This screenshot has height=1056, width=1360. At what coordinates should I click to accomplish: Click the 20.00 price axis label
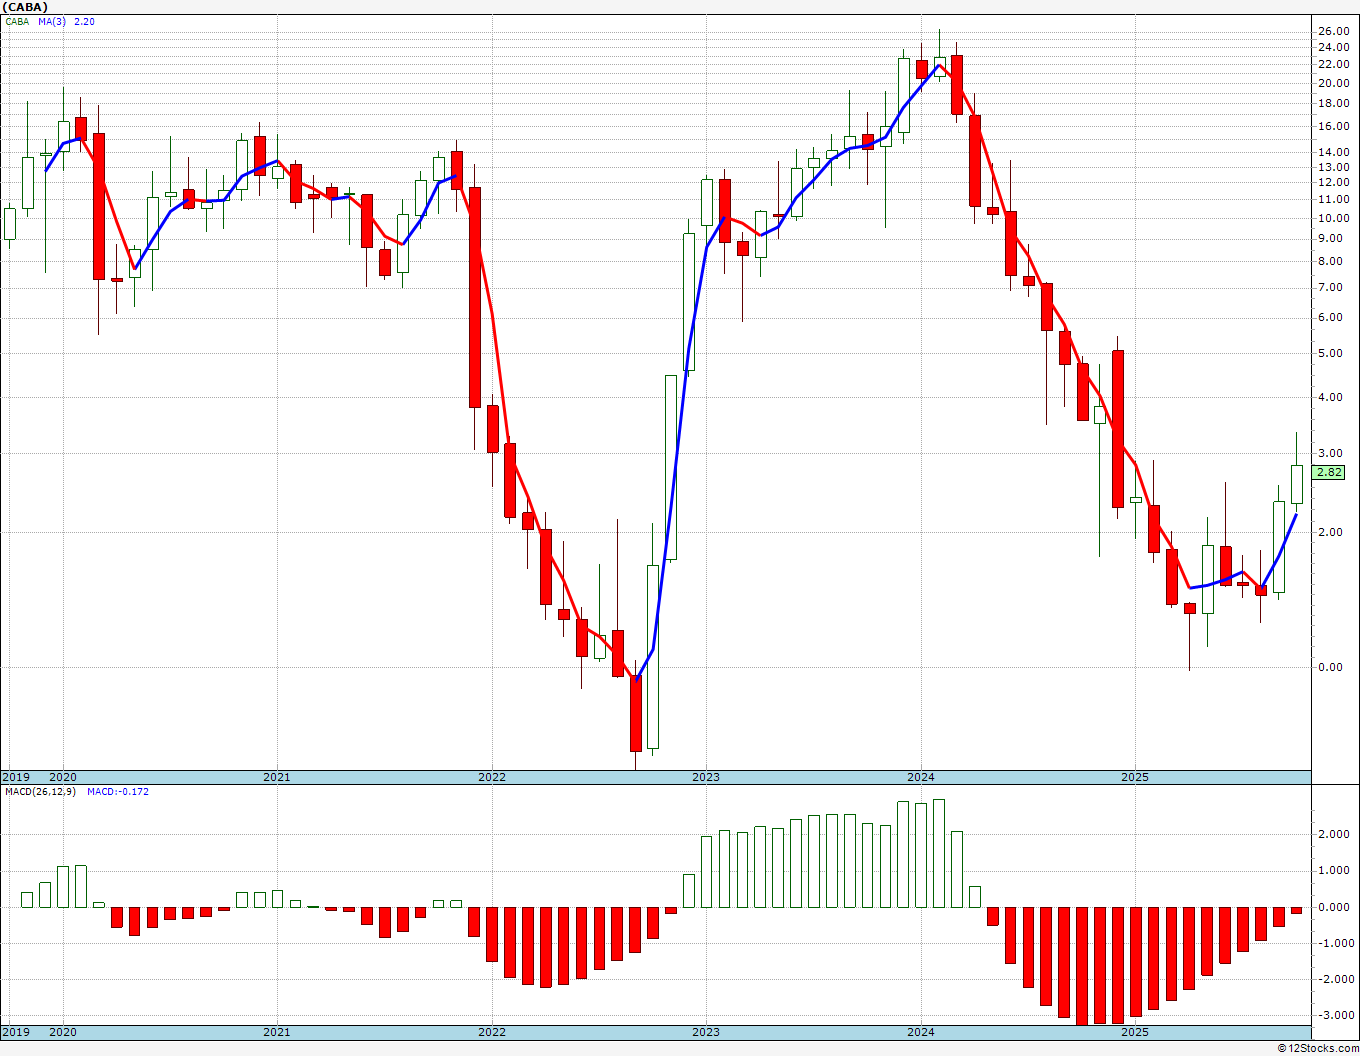[x=1334, y=83]
